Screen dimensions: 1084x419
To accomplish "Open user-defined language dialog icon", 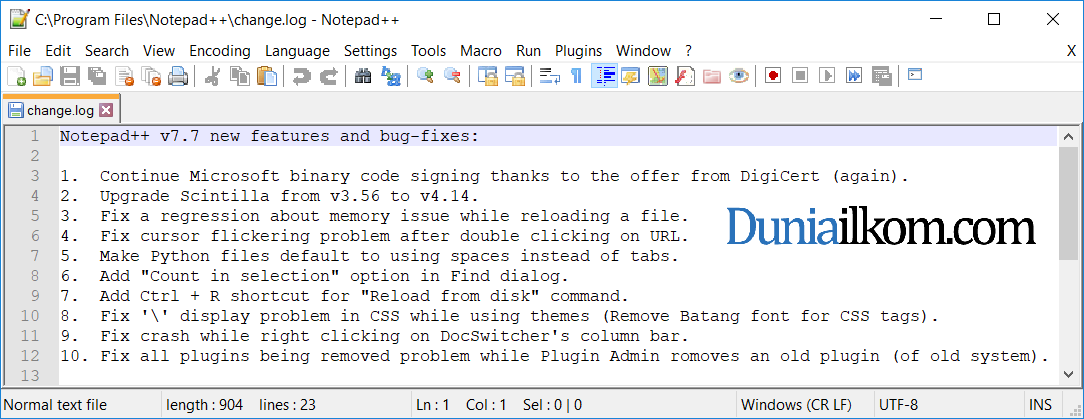I will coord(630,75).
